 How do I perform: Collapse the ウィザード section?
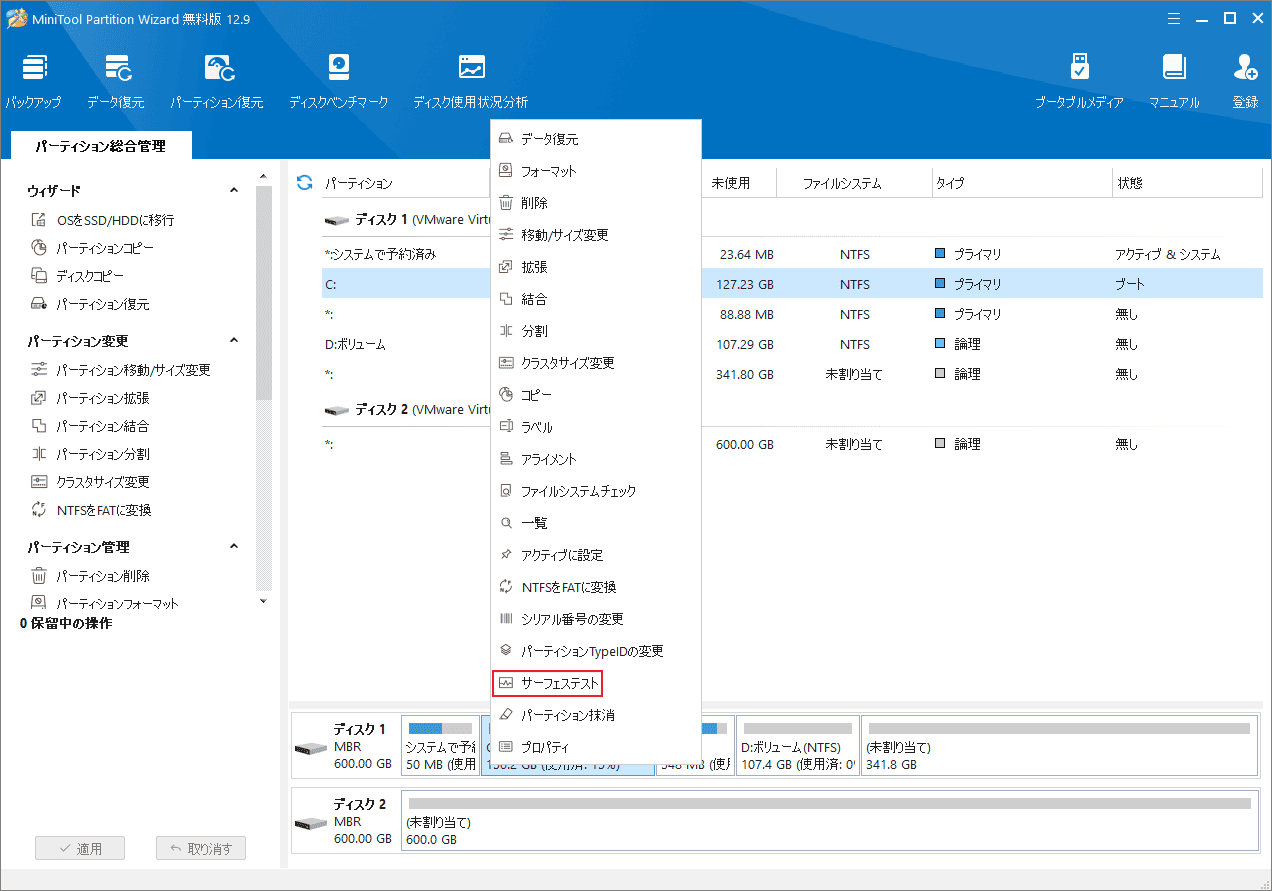coord(234,190)
